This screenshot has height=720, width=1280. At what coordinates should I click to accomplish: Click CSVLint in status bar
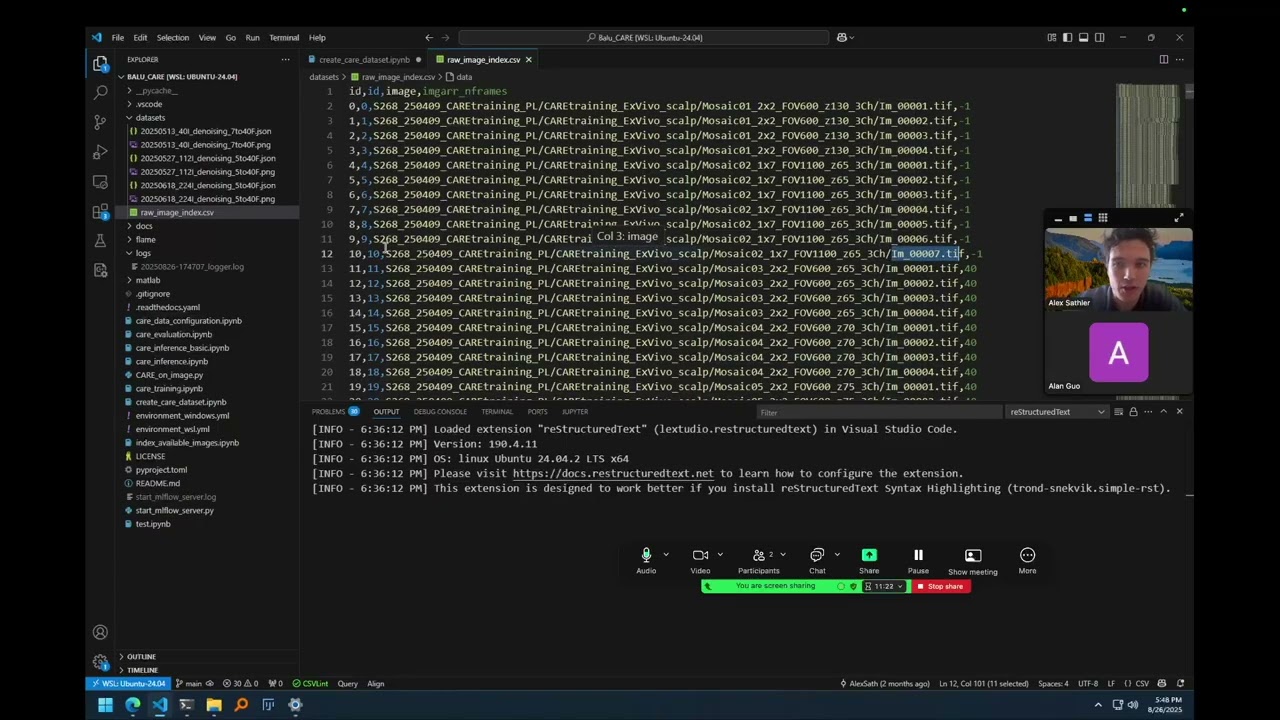tap(310, 684)
